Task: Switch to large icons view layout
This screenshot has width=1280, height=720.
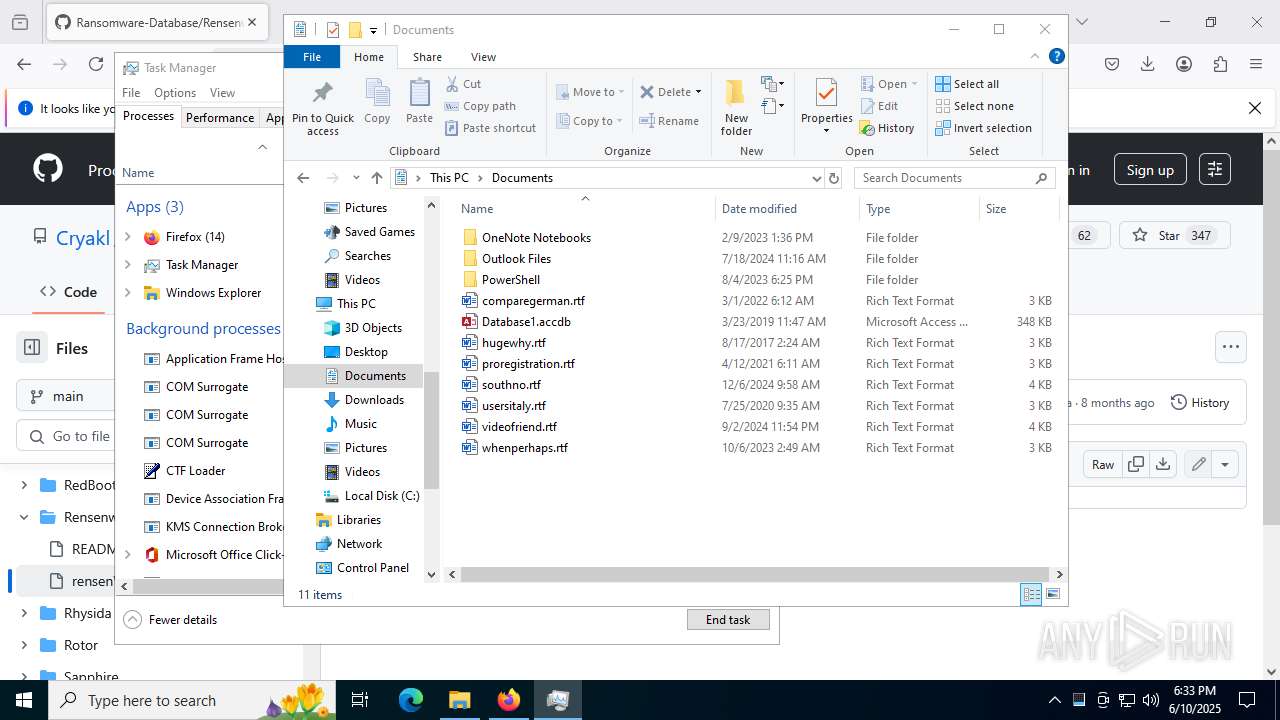Action: point(1052,595)
